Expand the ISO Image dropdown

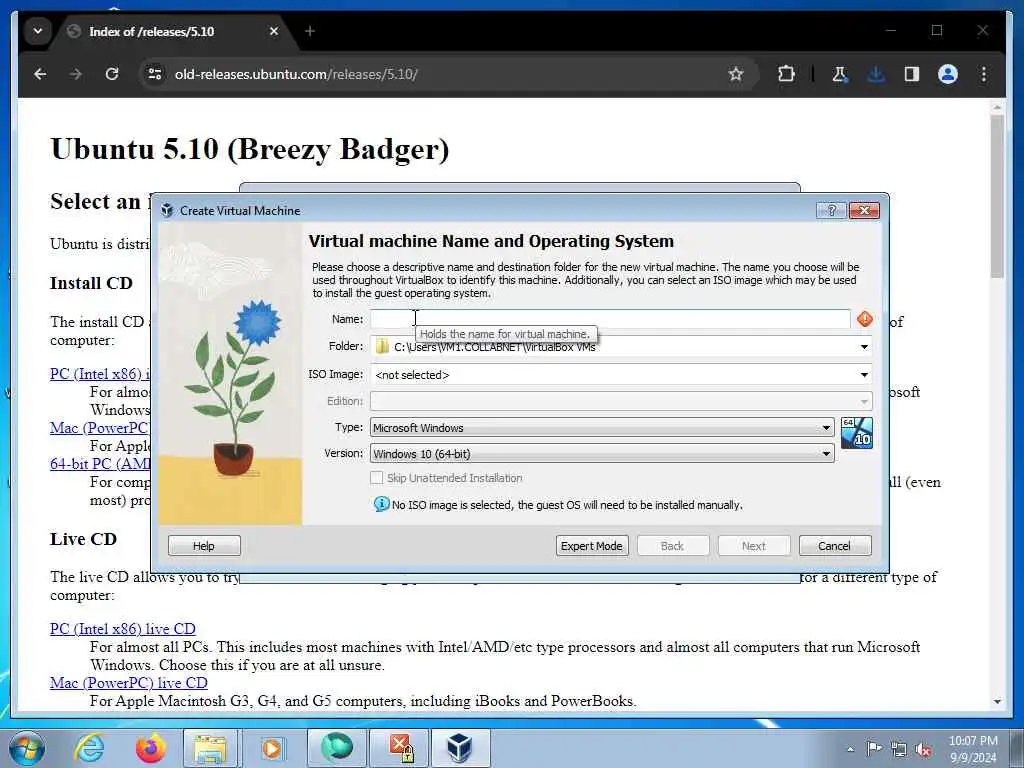(864, 375)
